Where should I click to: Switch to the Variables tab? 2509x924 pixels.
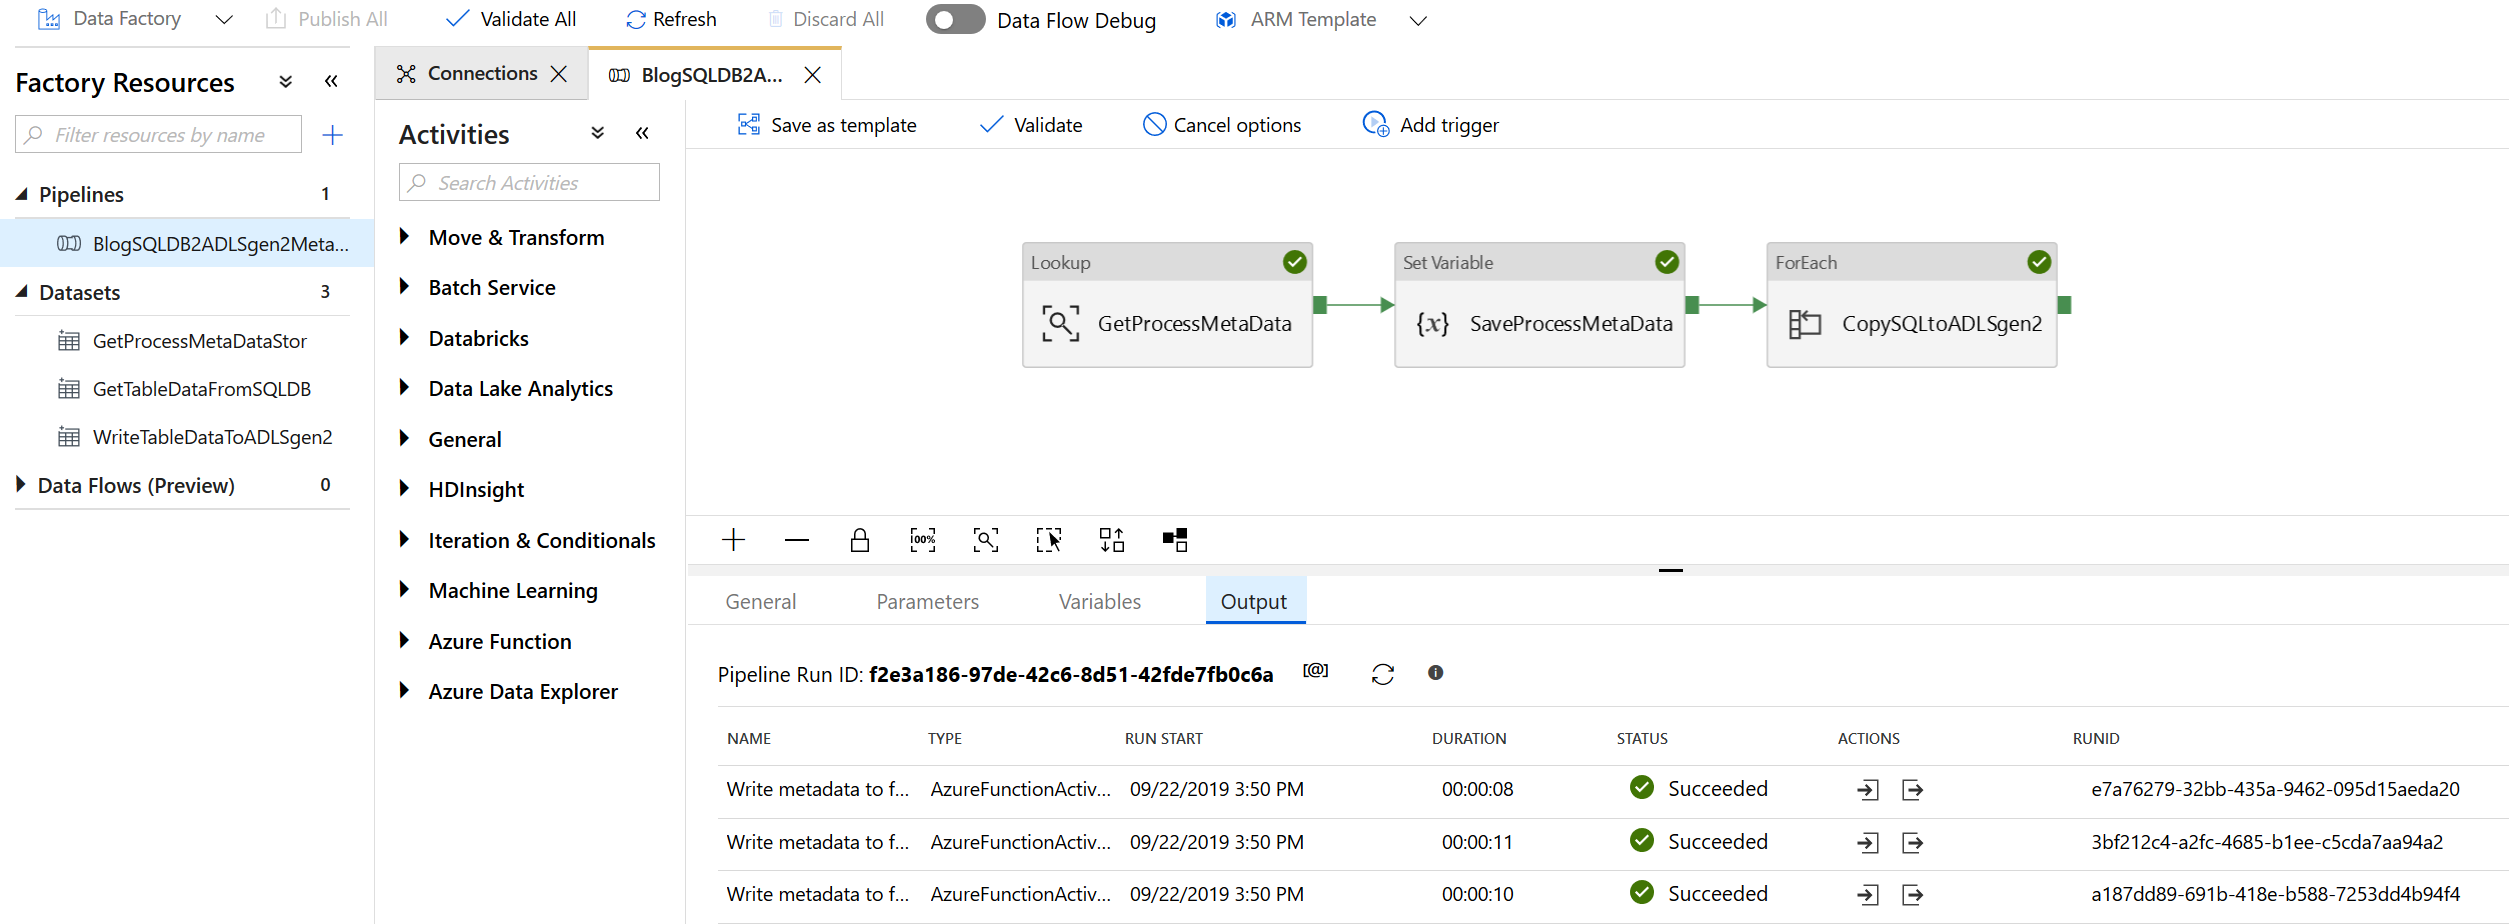pyautogui.click(x=1099, y=601)
